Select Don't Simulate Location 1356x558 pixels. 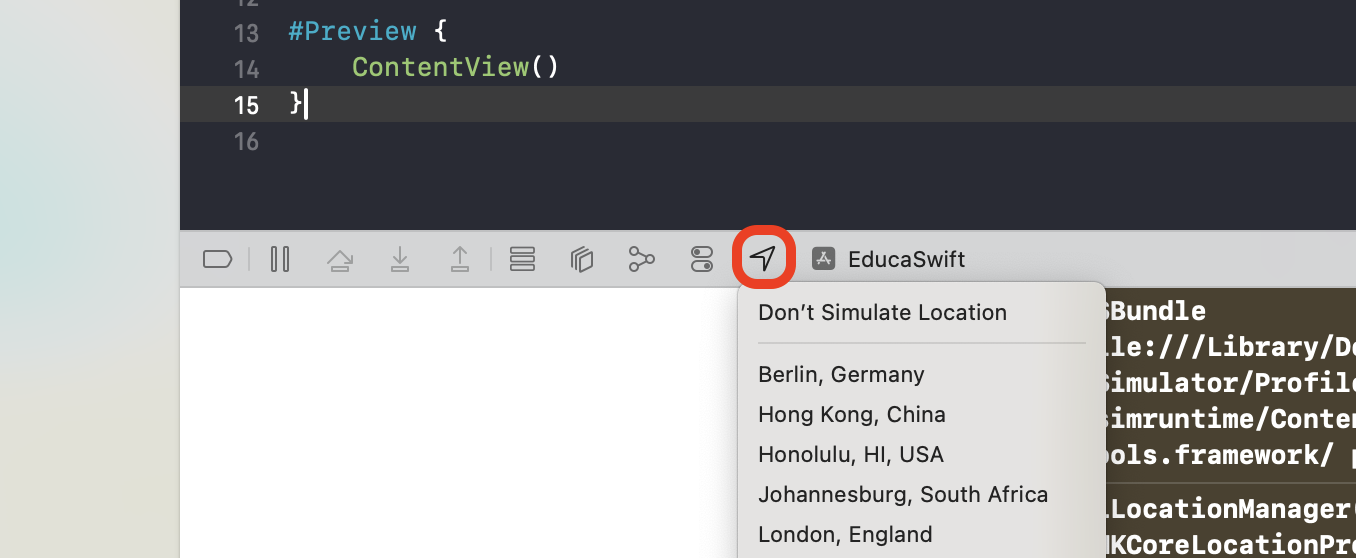(x=882, y=312)
